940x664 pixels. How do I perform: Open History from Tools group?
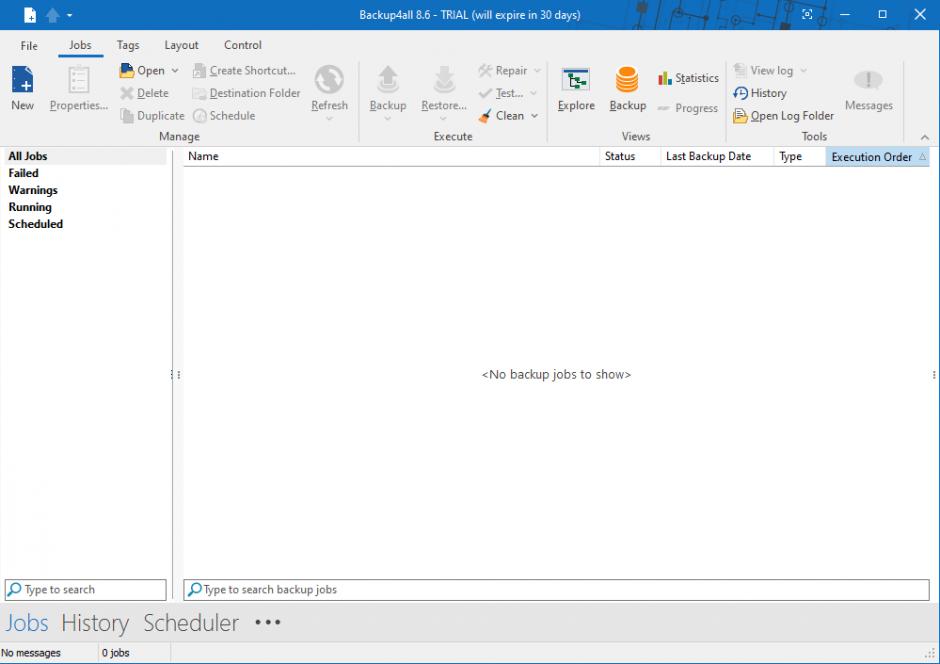(x=760, y=93)
